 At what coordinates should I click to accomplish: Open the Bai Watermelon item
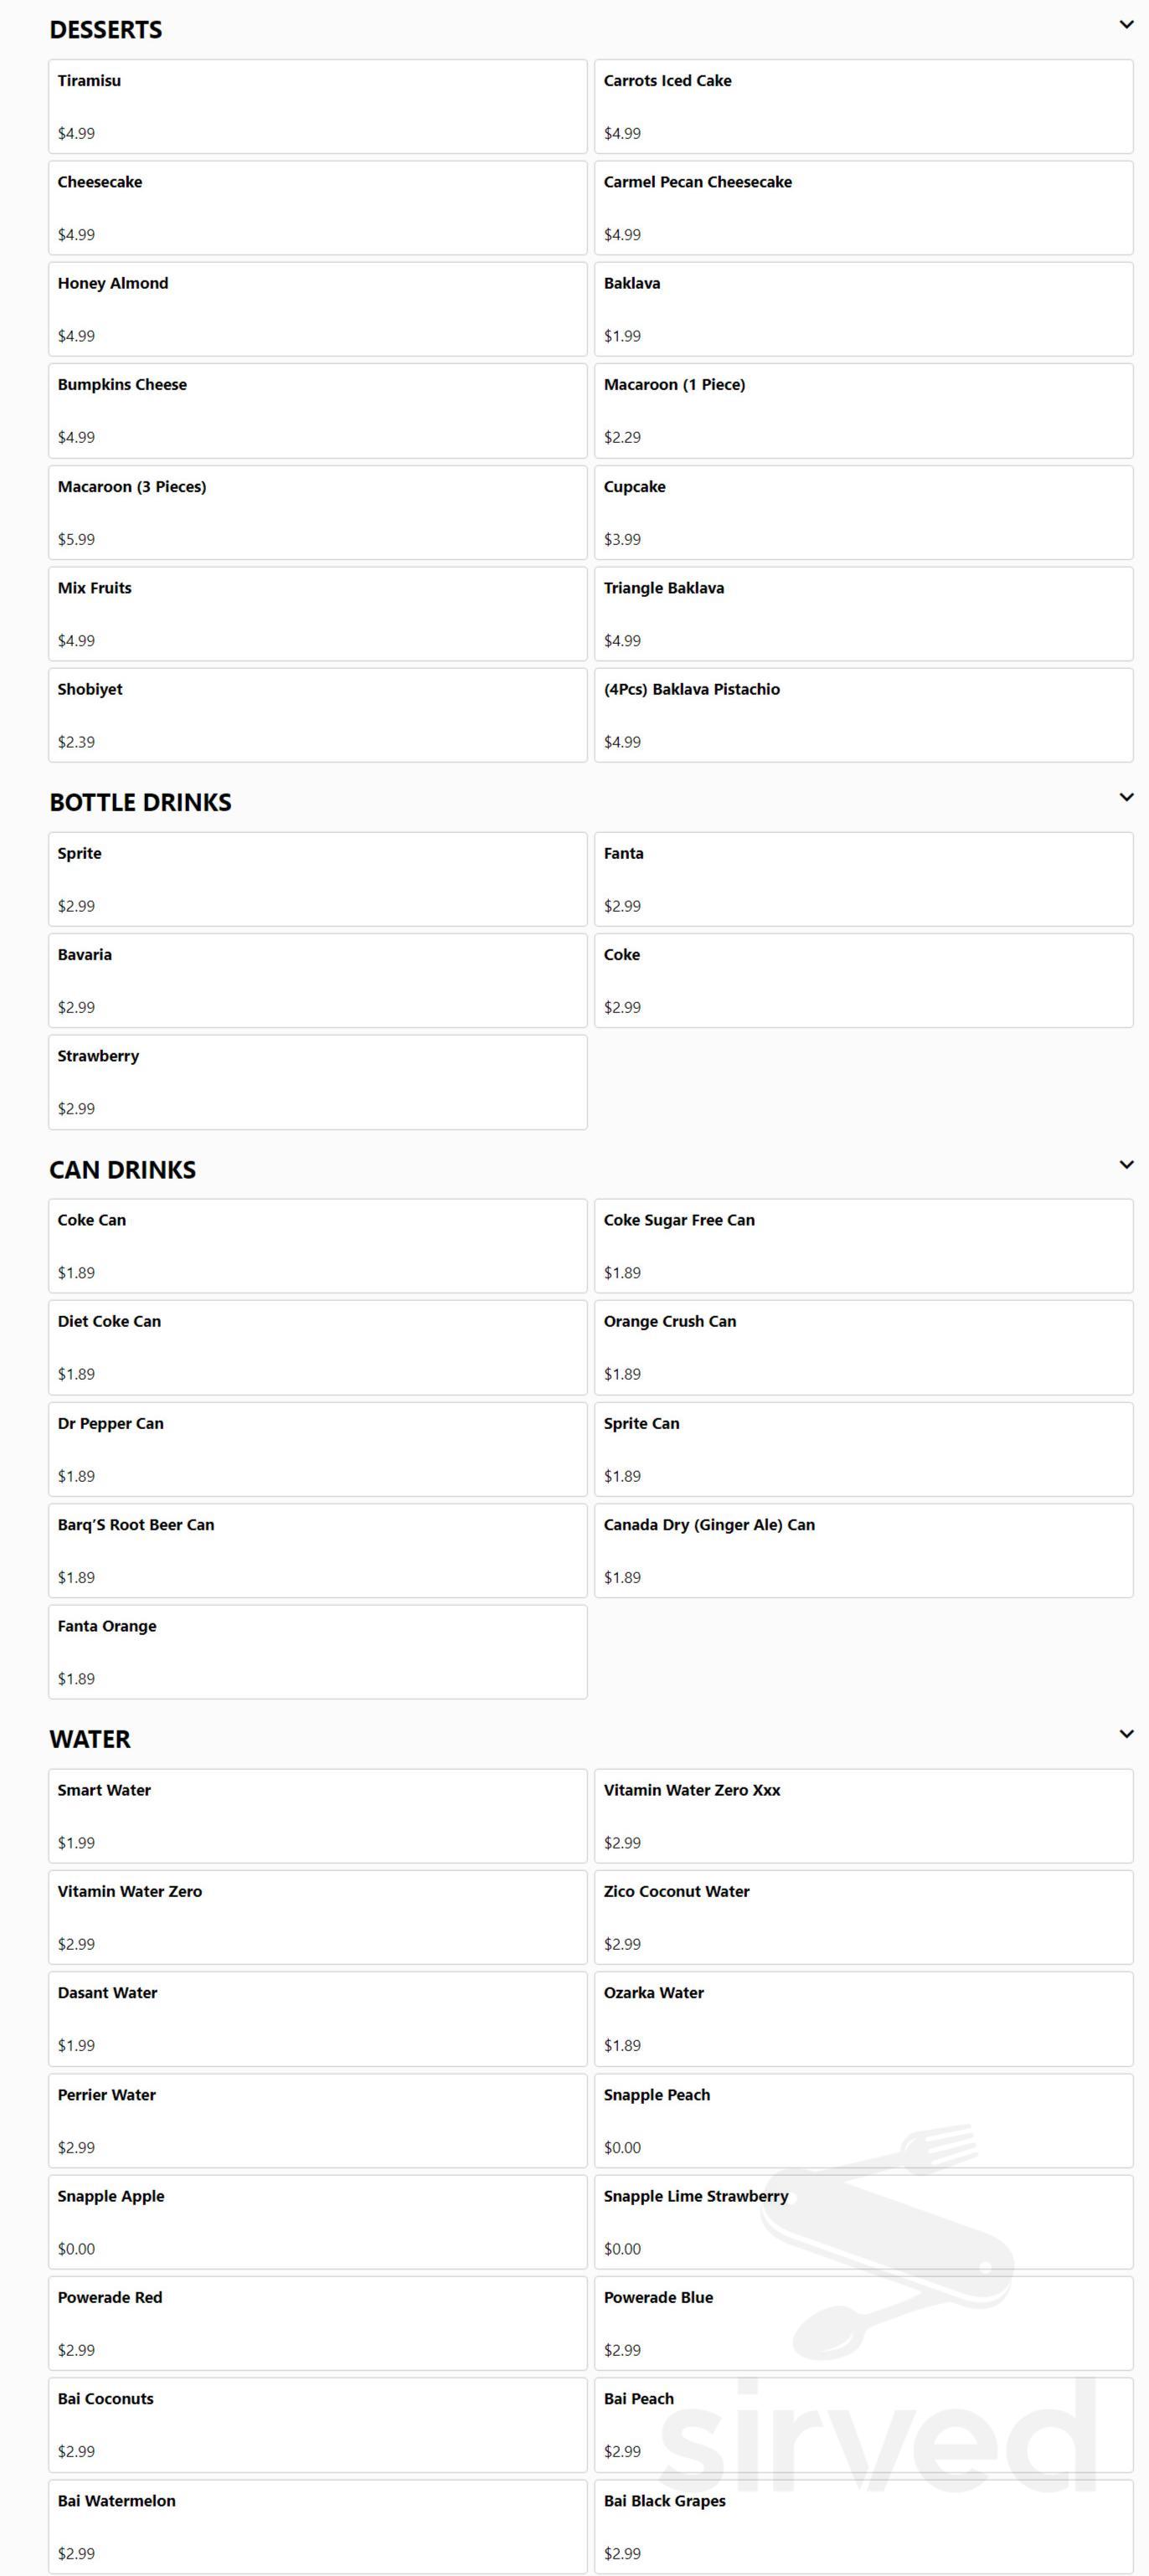[317, 2526]
